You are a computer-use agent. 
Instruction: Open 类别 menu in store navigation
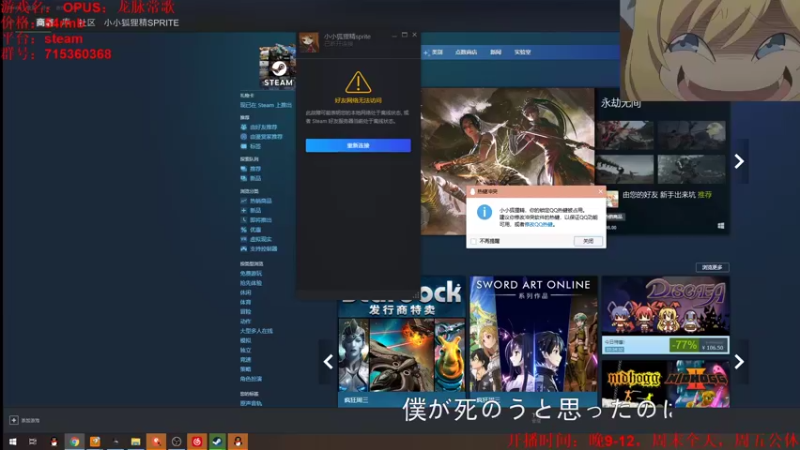437,52
